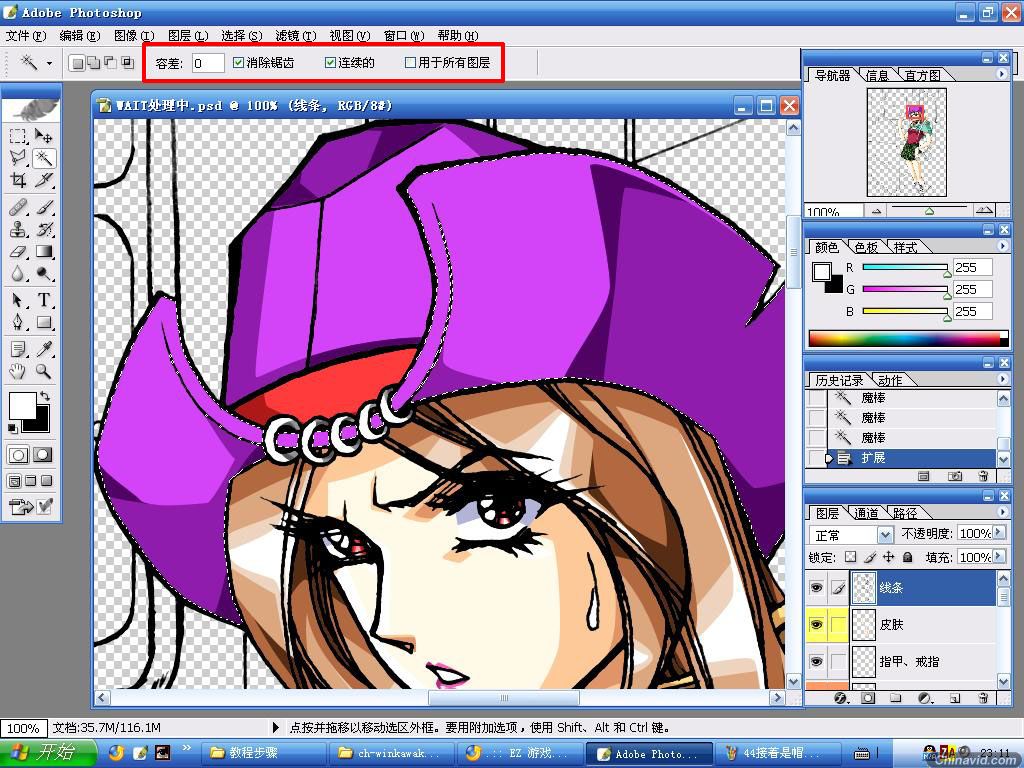This screenshot has height=768, width=1024.
Task: Uncheck the 连续的 checkbox
Action: pos(330,63)
